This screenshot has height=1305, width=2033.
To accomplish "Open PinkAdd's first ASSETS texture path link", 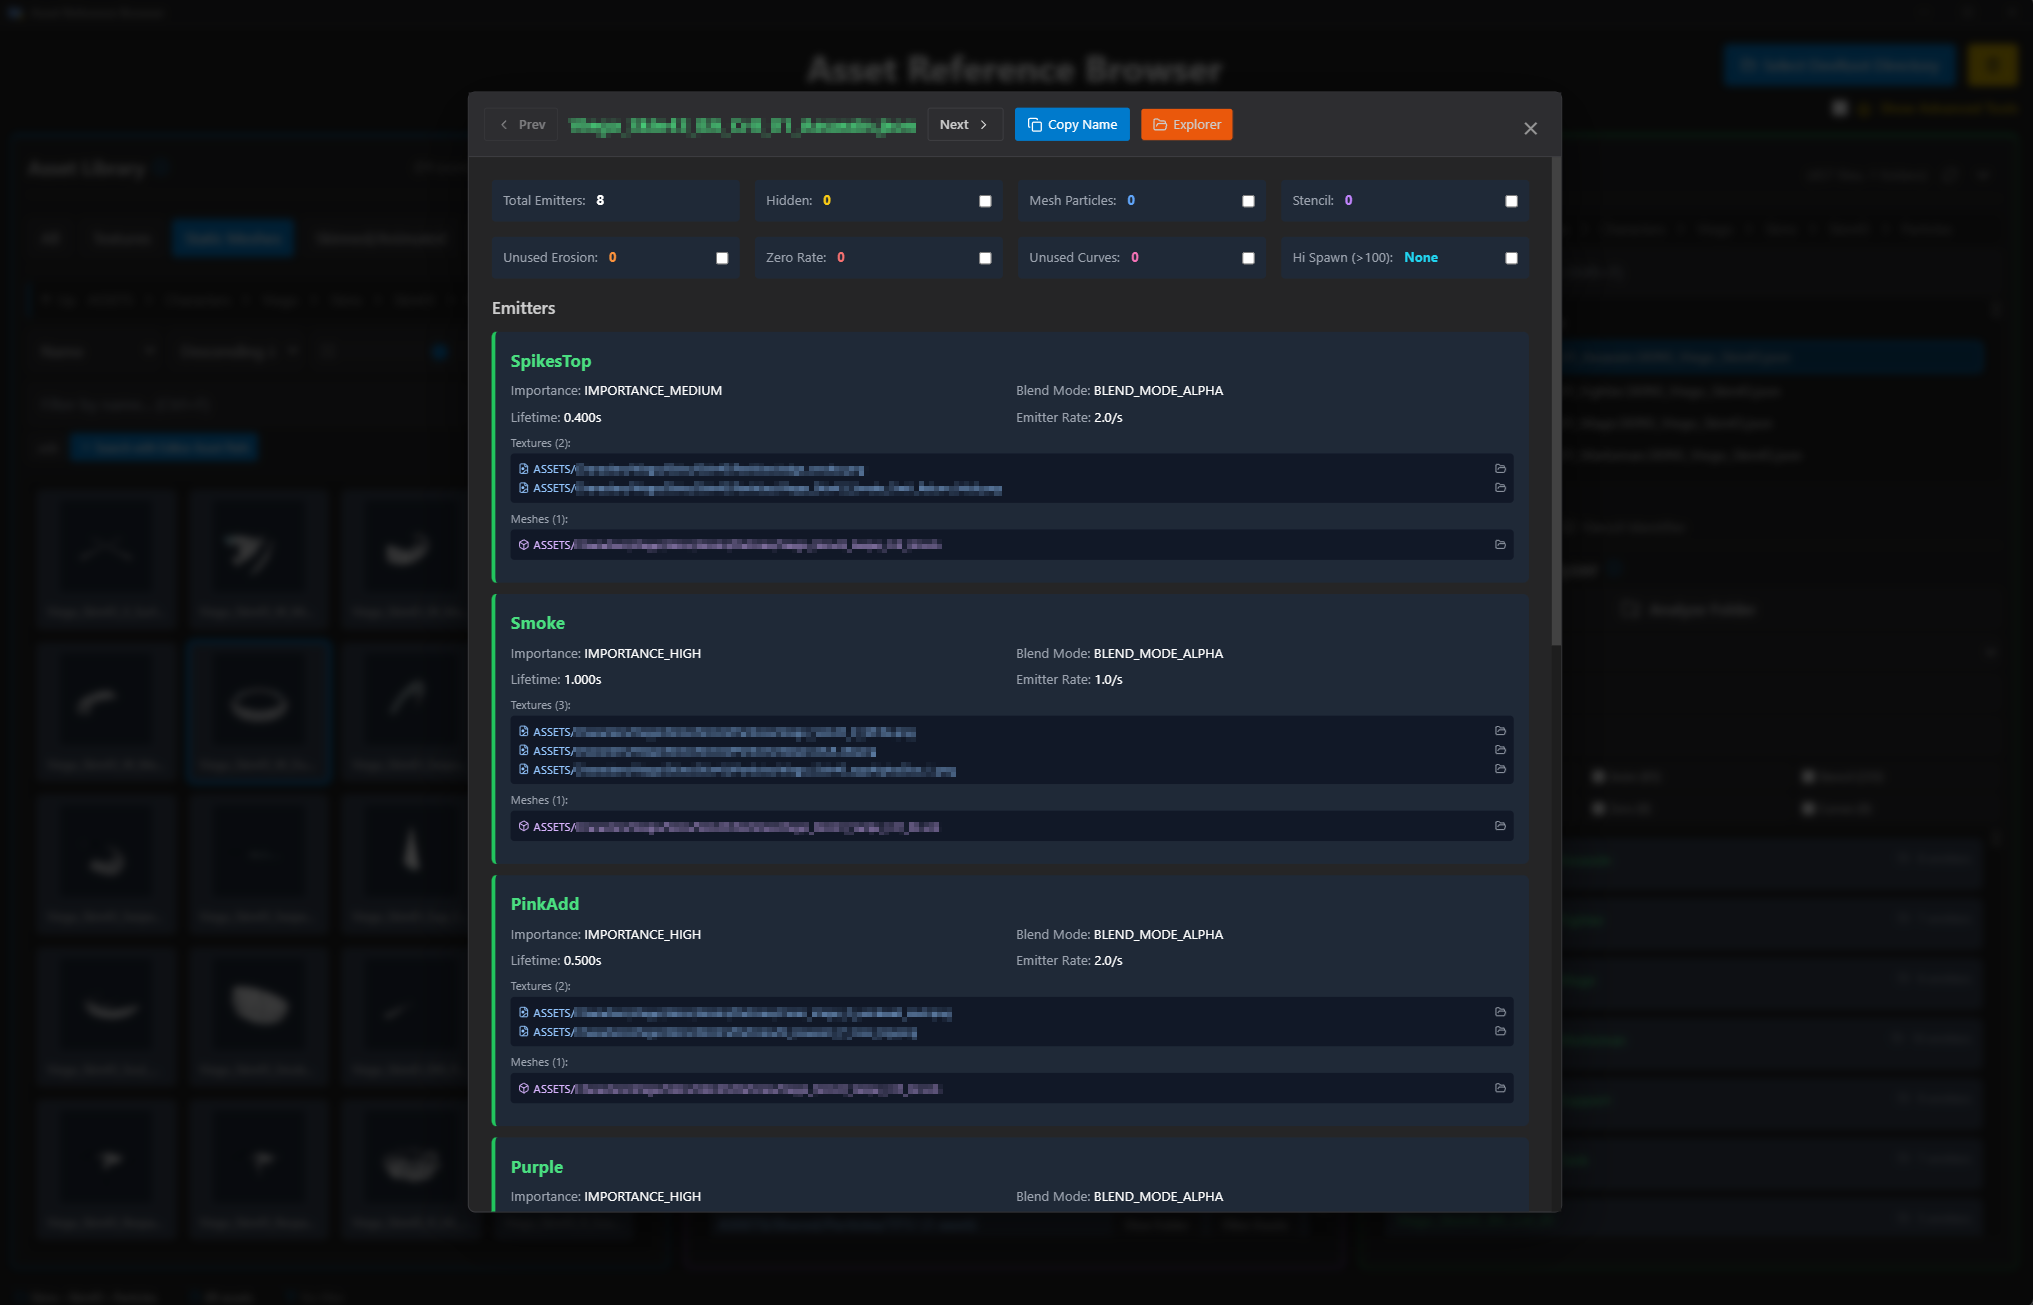I will [x=740, y=1012].
